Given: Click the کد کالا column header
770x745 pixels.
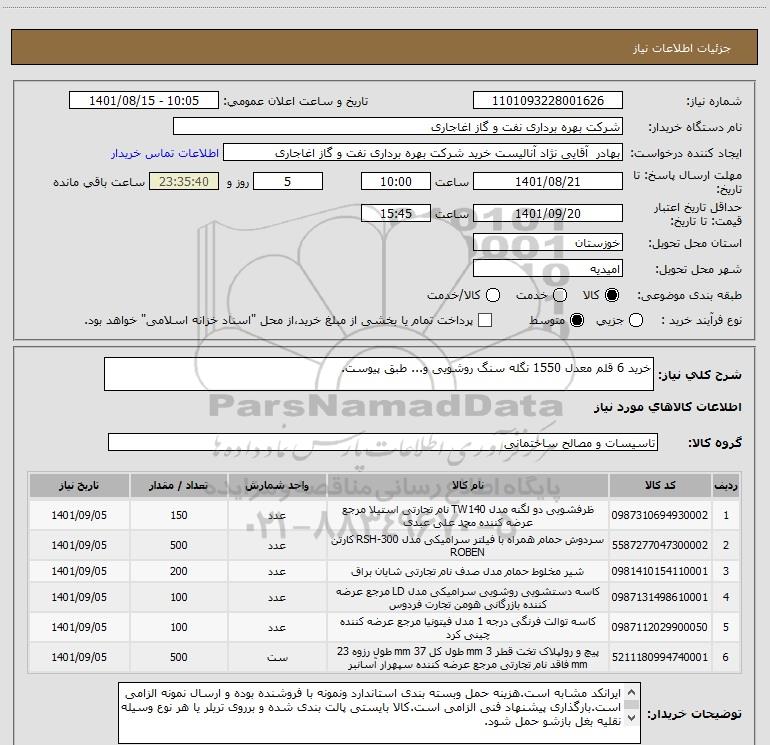Looking at the screenshot, I should (x=660, y=486).
